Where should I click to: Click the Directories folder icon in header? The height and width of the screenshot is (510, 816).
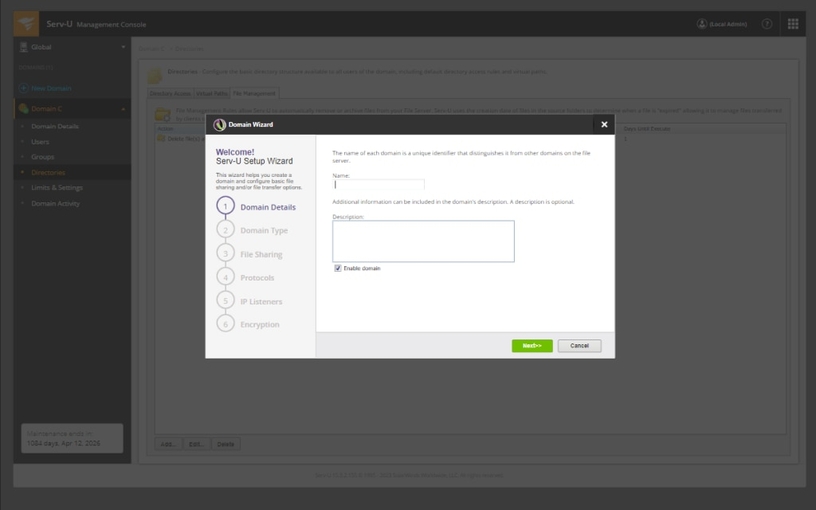point(155,76)
